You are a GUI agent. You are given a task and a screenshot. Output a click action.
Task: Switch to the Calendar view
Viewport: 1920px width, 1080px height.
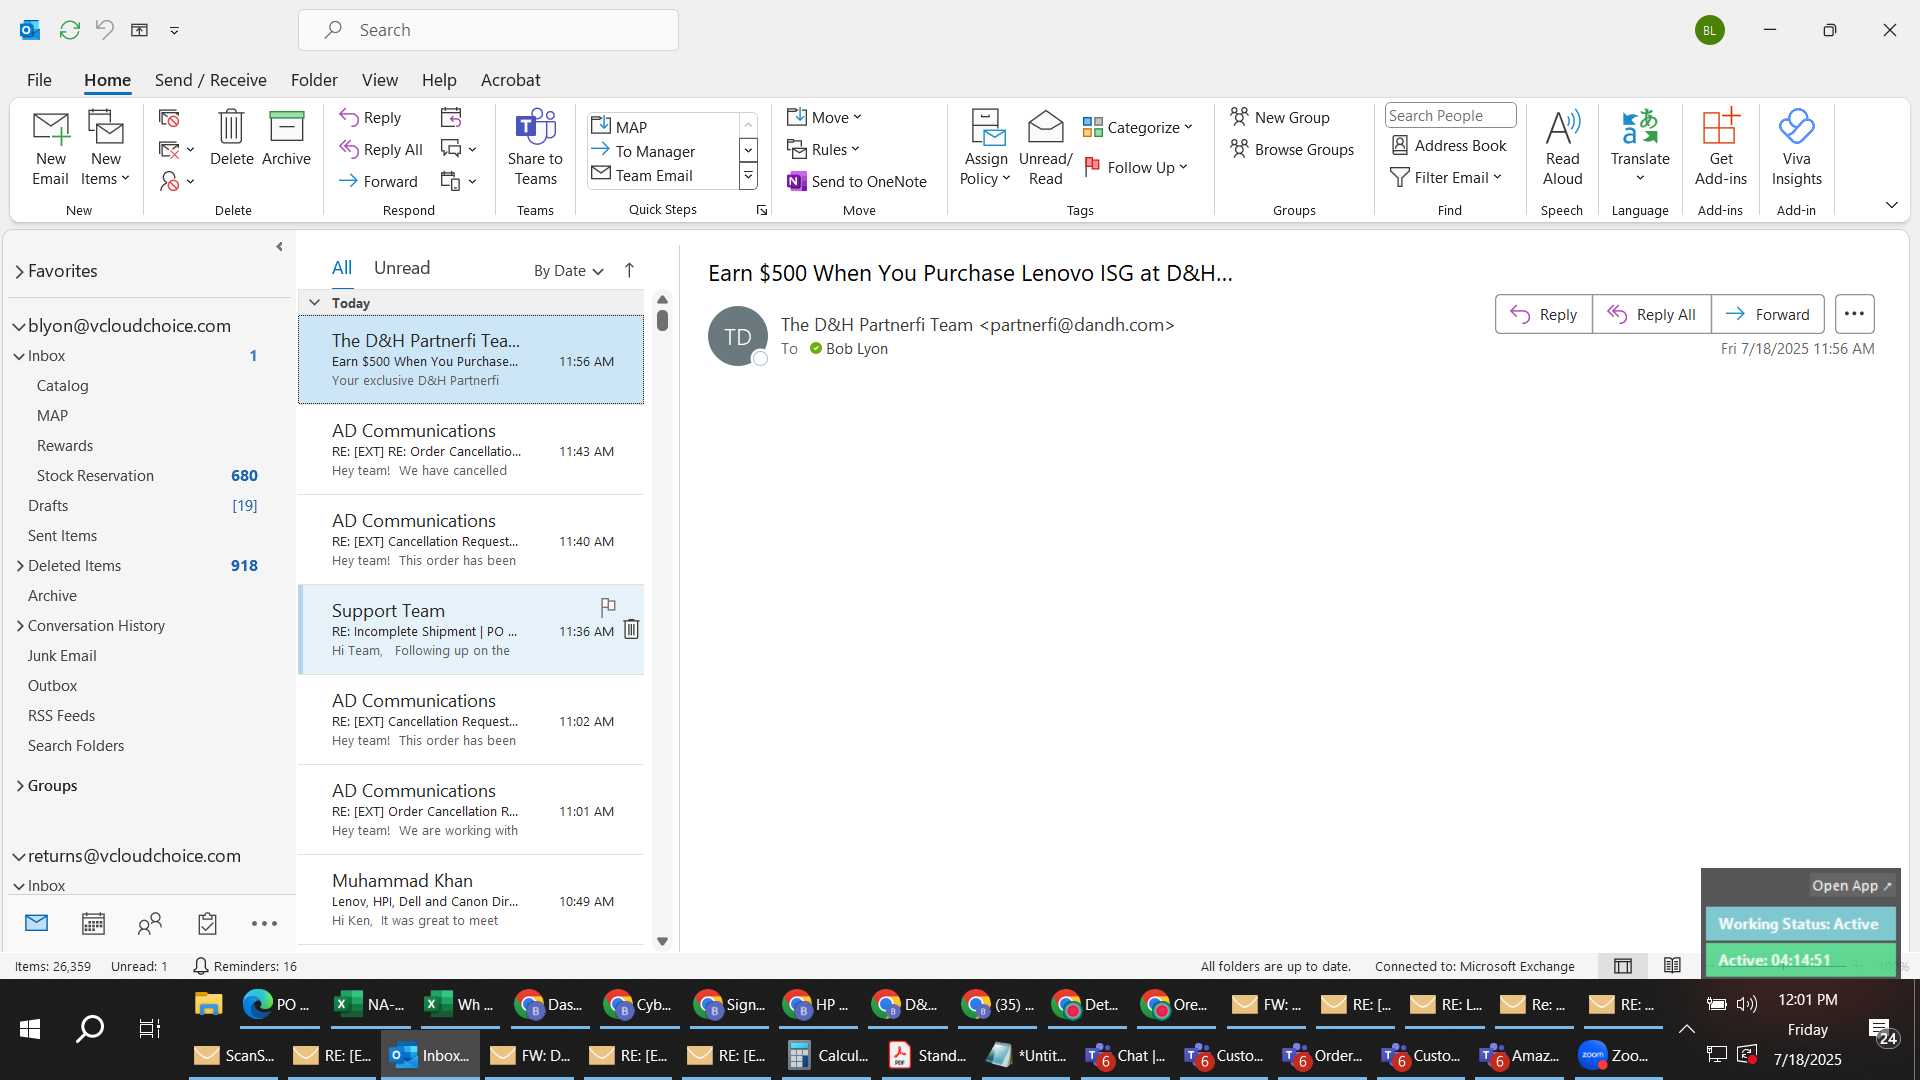click(x=93, y=923)
